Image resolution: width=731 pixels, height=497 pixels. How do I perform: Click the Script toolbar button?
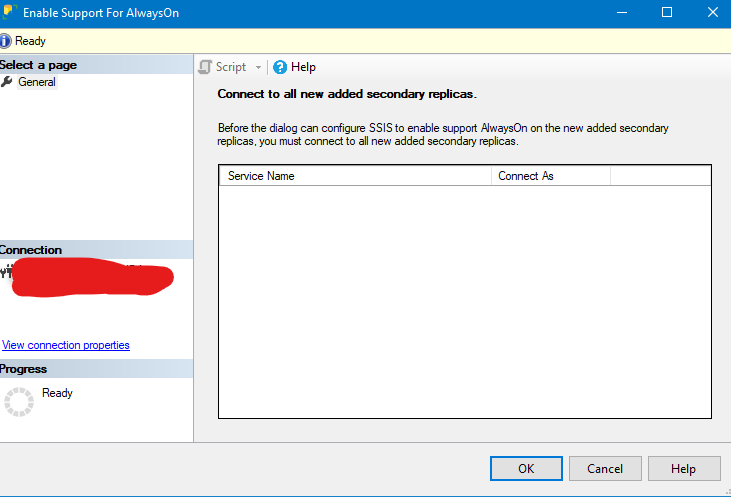click(x=223, y=67)
